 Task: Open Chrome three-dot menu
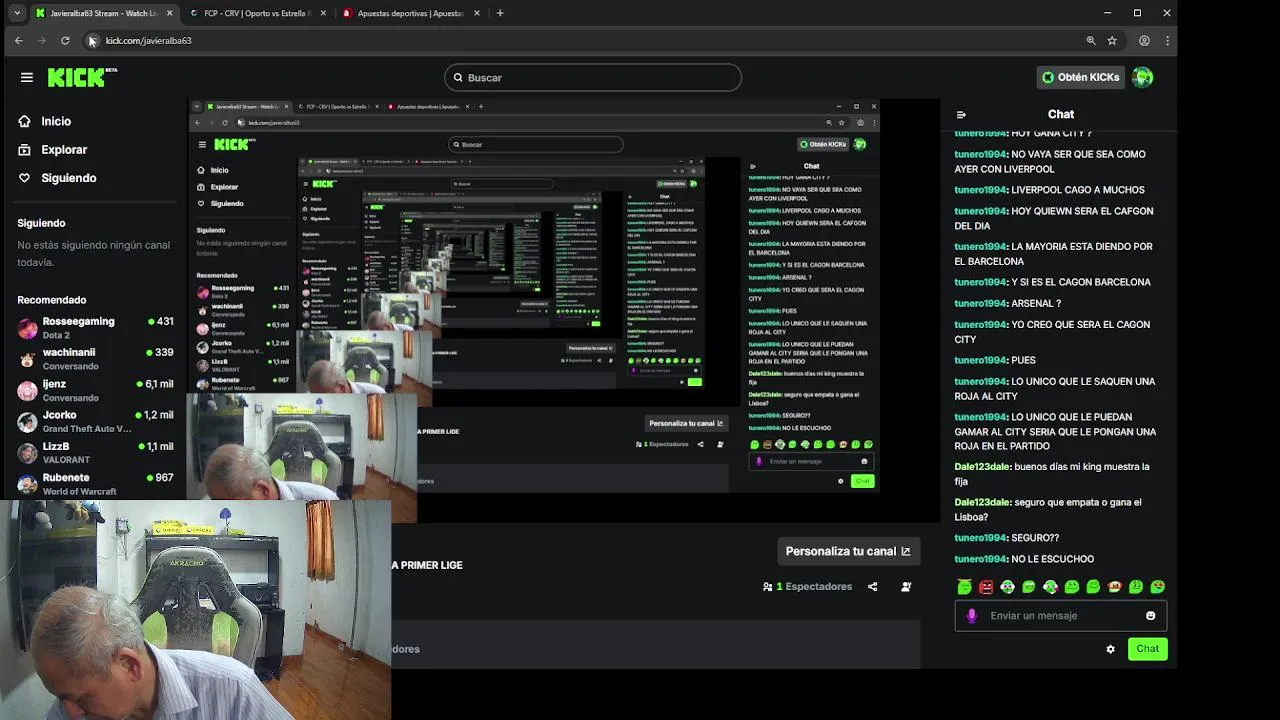click(x=1167, y=40)
